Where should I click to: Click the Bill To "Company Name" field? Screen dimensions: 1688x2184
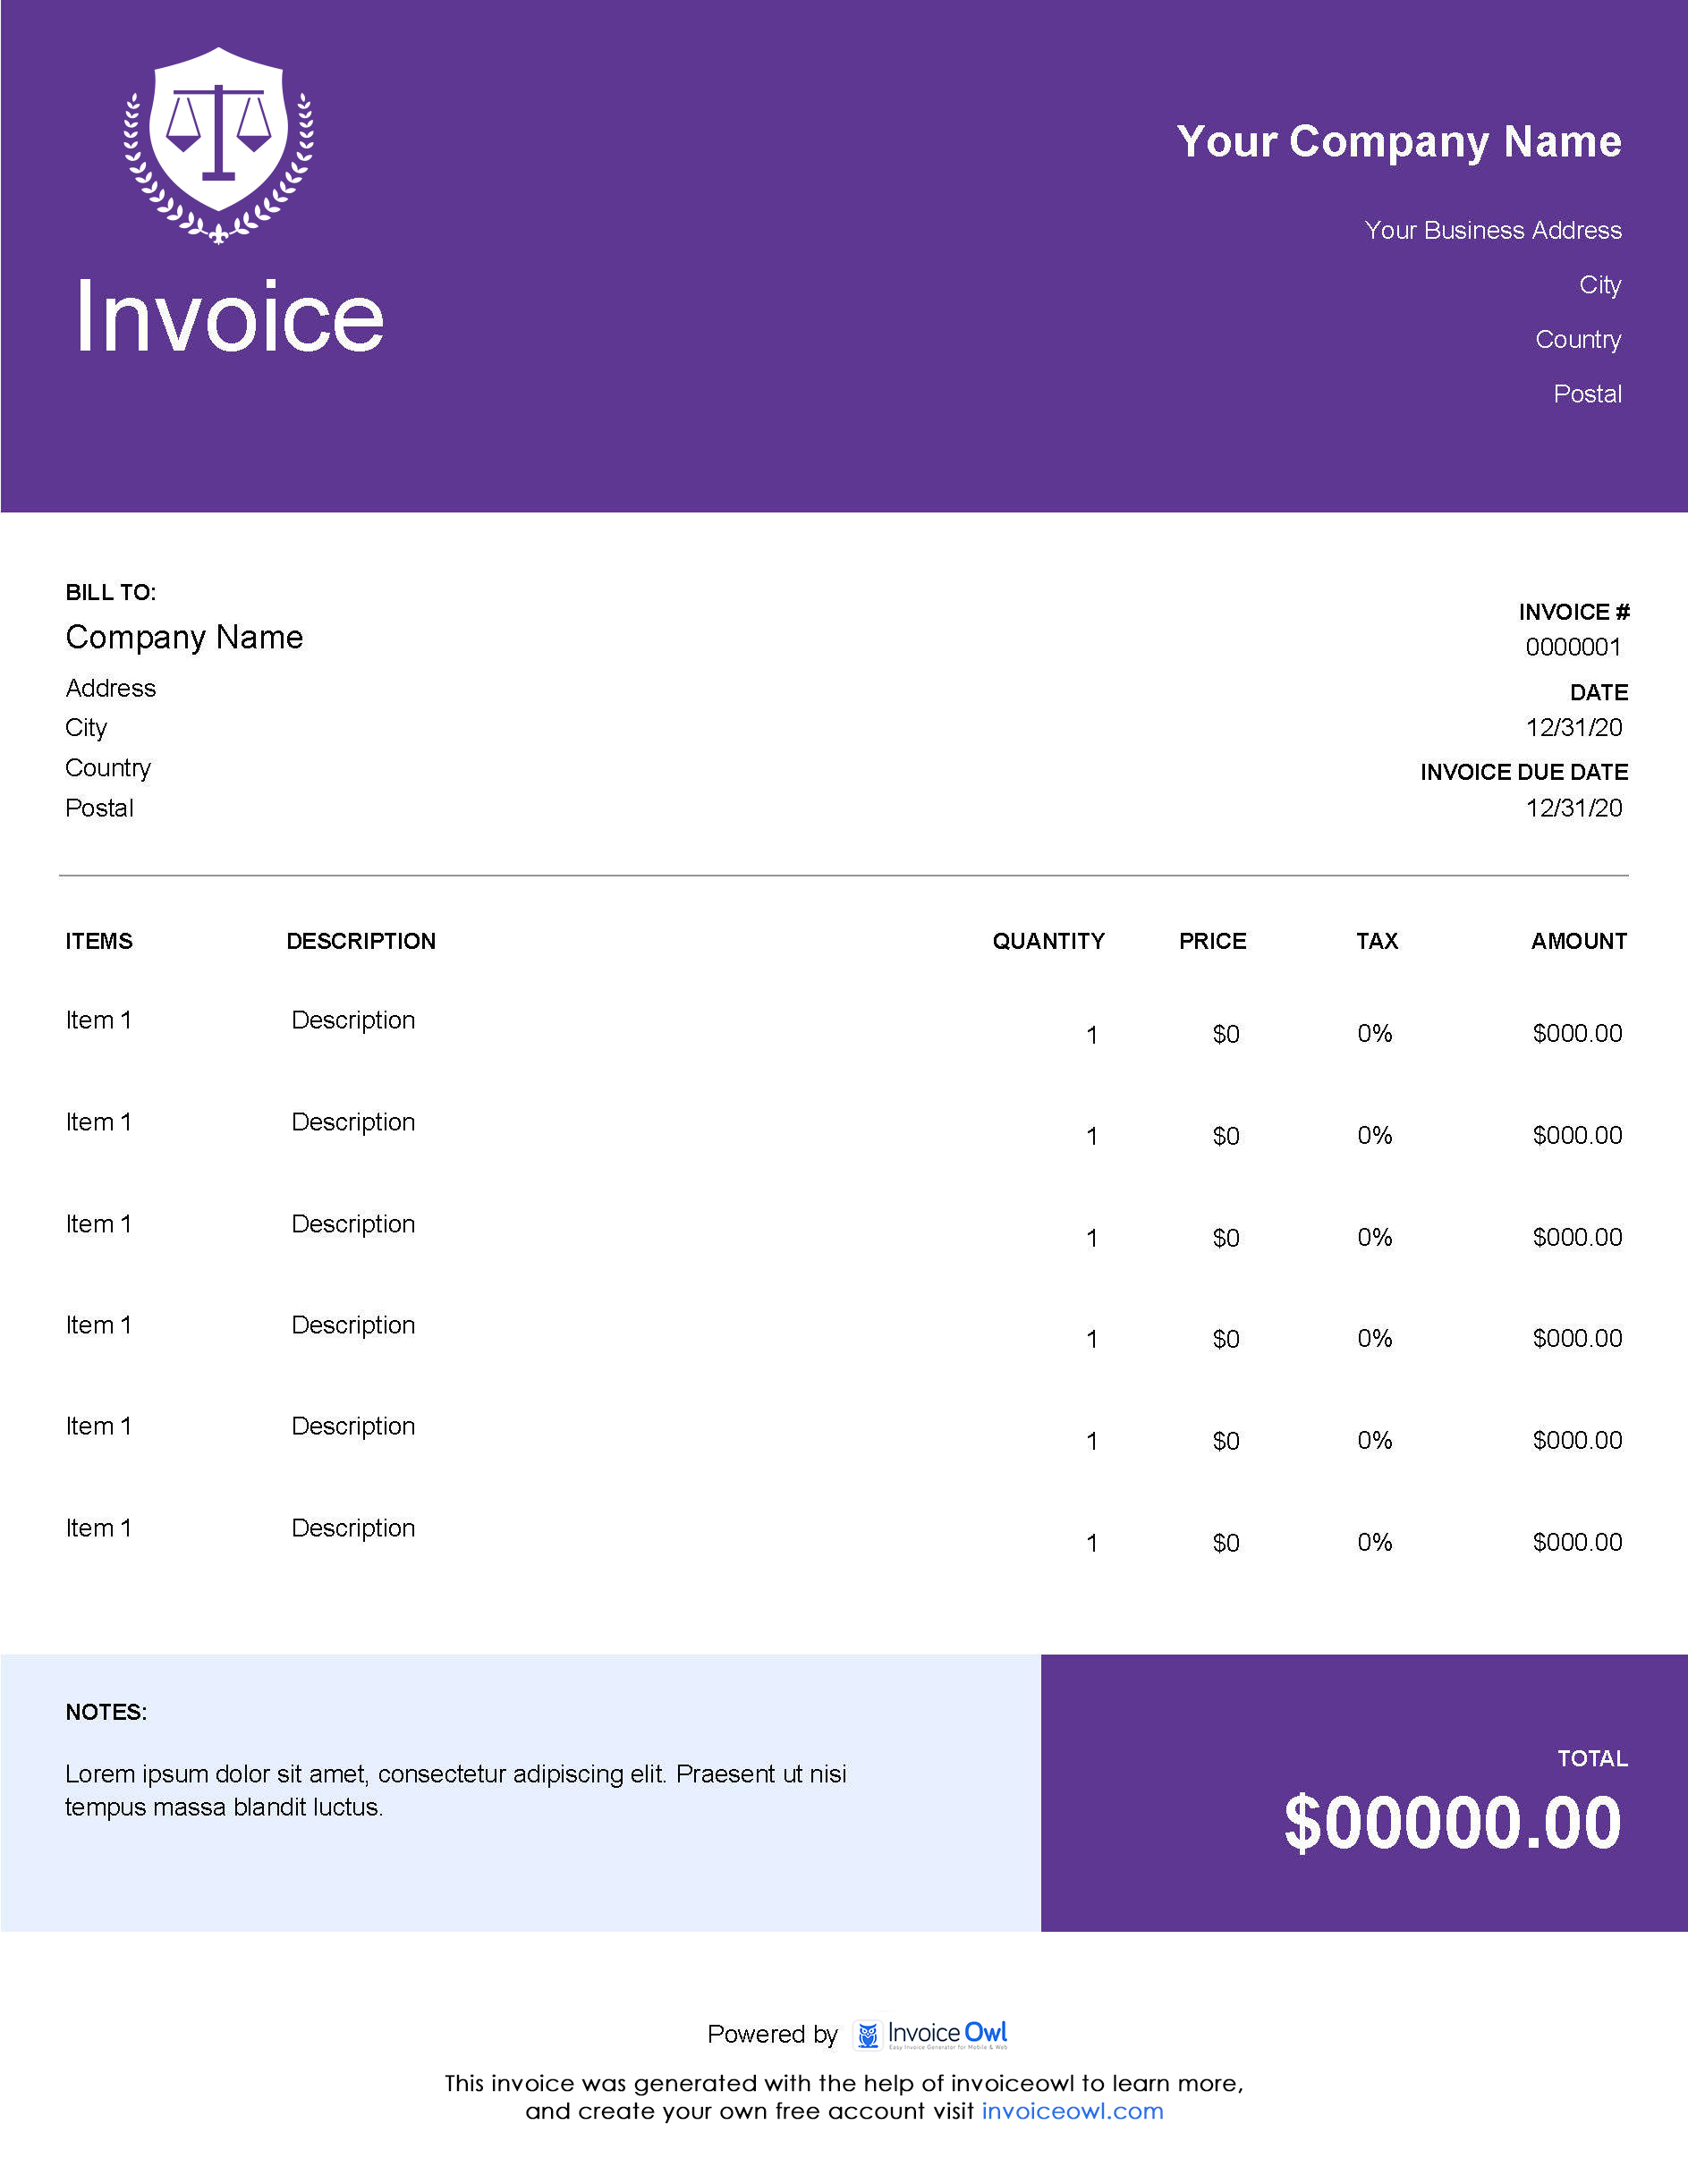tap(184, 637)
